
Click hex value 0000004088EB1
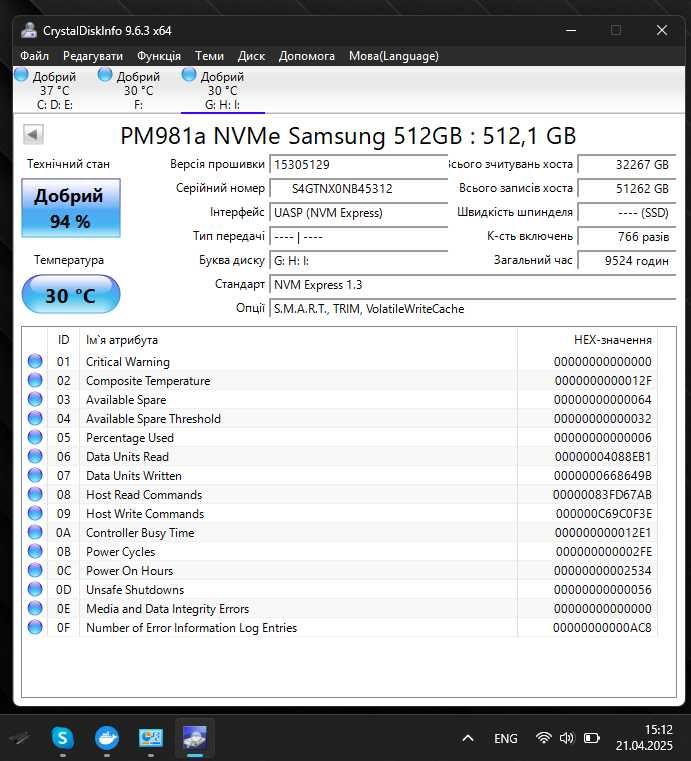[x=603, y=457]
